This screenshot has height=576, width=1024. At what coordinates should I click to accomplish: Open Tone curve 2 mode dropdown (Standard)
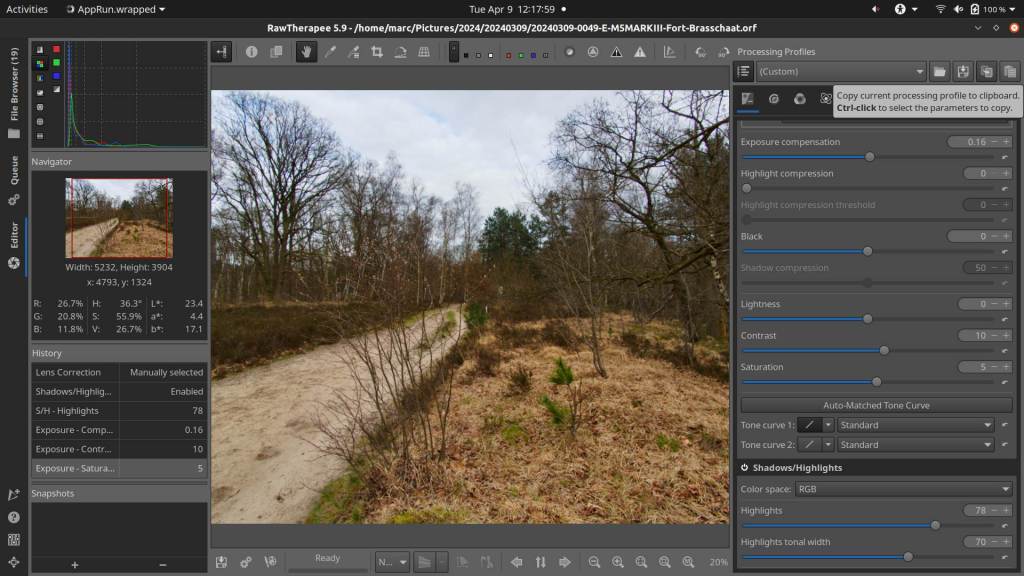tap(916, 445)
